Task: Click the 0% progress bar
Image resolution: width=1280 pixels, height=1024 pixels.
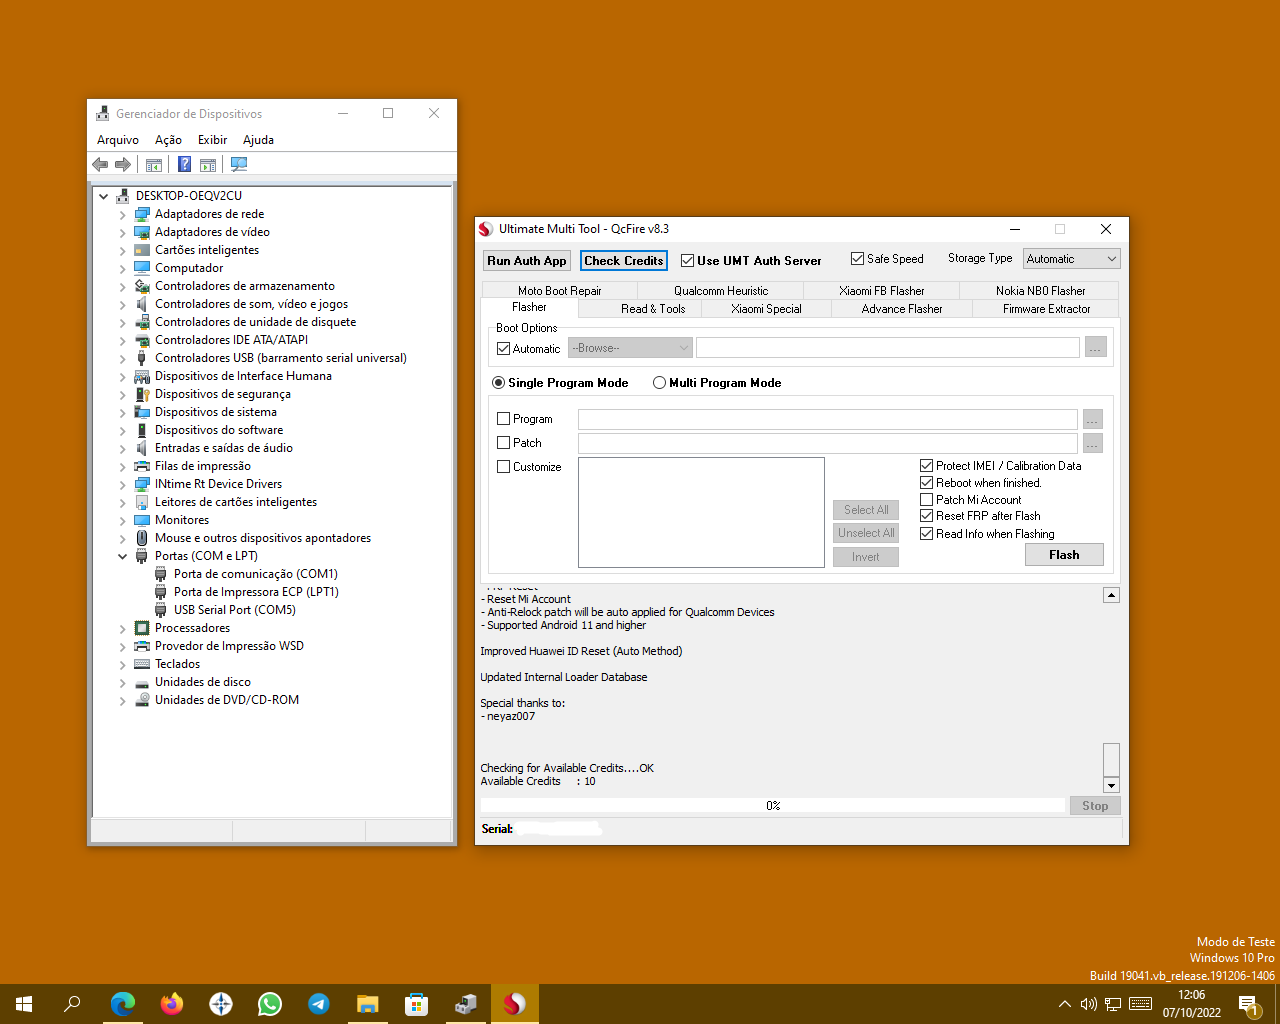Action: click(773, 805)
